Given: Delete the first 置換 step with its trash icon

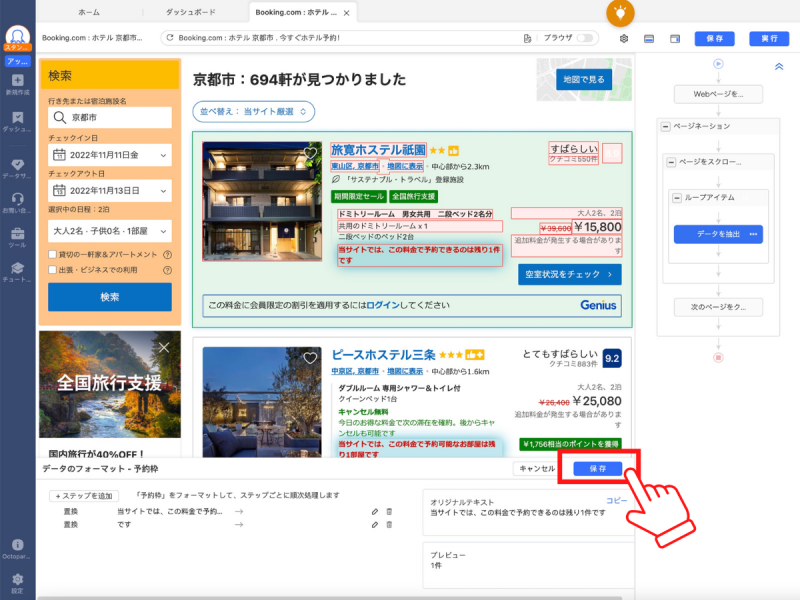Looking at the screenshot, I should pyautogui.click(x=389, y=511).
